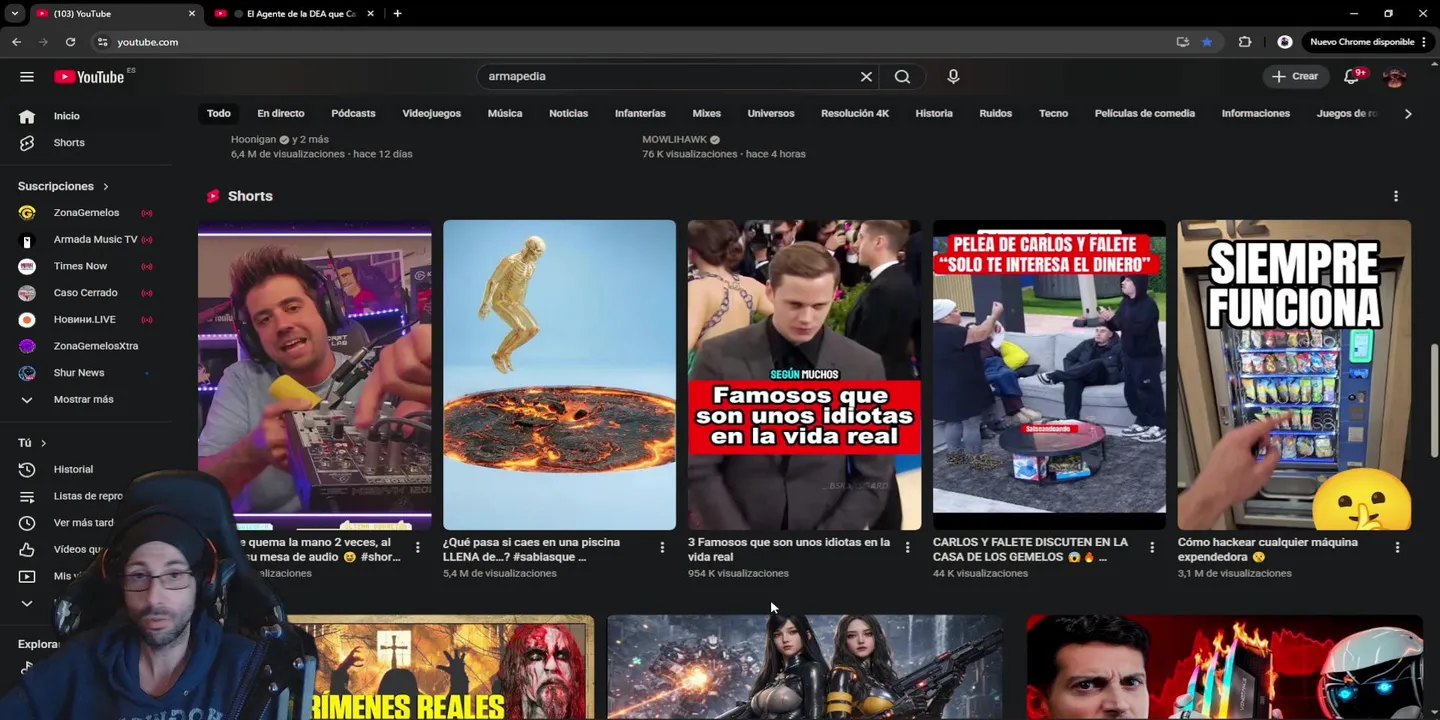This screenshot has height=720, width=1440.
Task: Select the Pódcasts filter chip
Action: tap(353, 113)
